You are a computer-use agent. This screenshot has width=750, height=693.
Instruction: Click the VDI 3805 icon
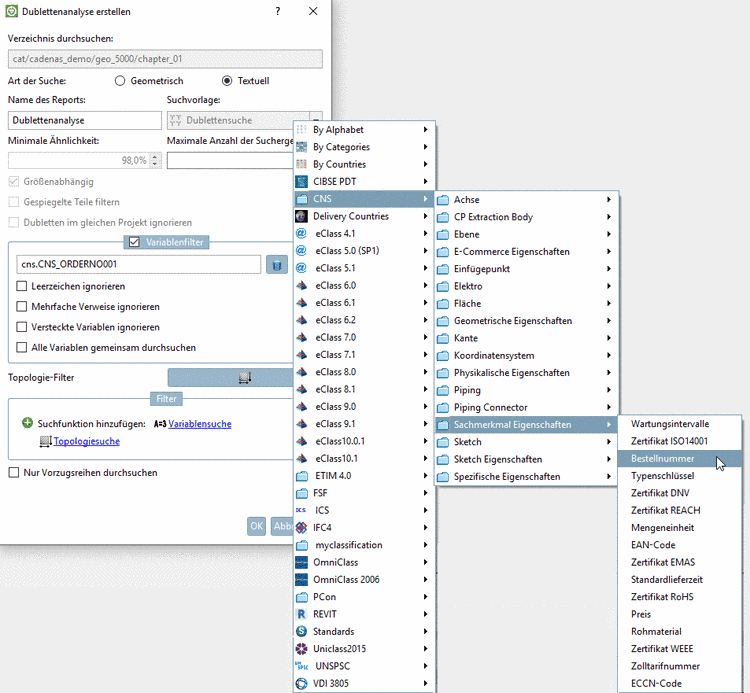[301, 683]
